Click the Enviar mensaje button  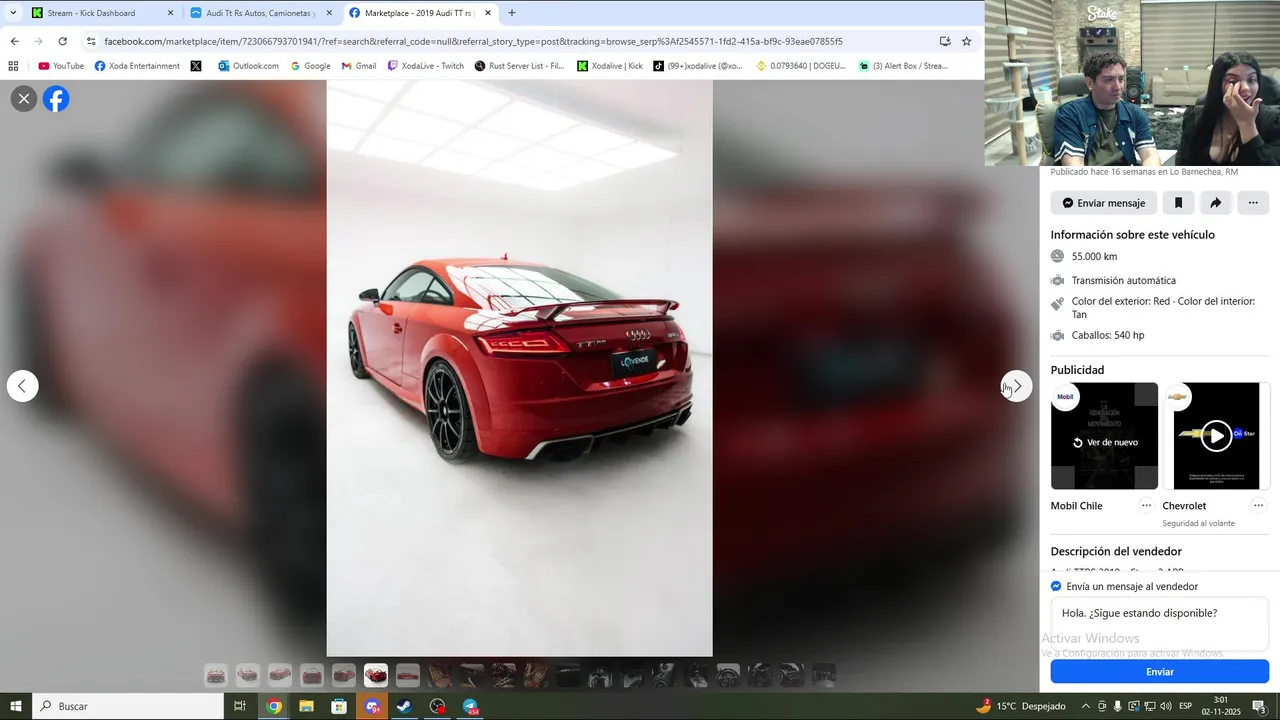click(1103, 203)
